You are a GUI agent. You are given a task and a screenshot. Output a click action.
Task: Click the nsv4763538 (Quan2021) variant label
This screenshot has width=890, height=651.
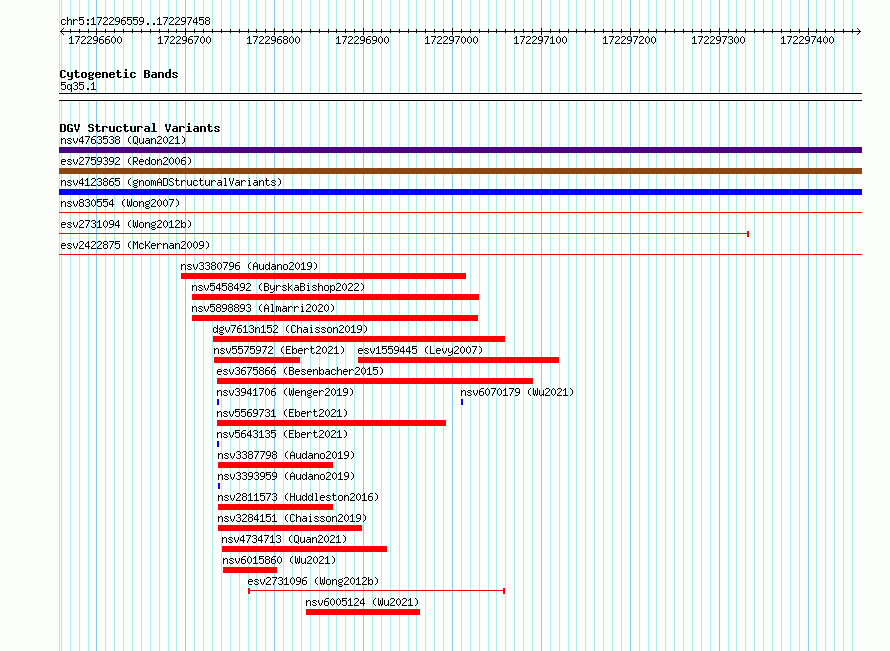click(x=123, y=140)
